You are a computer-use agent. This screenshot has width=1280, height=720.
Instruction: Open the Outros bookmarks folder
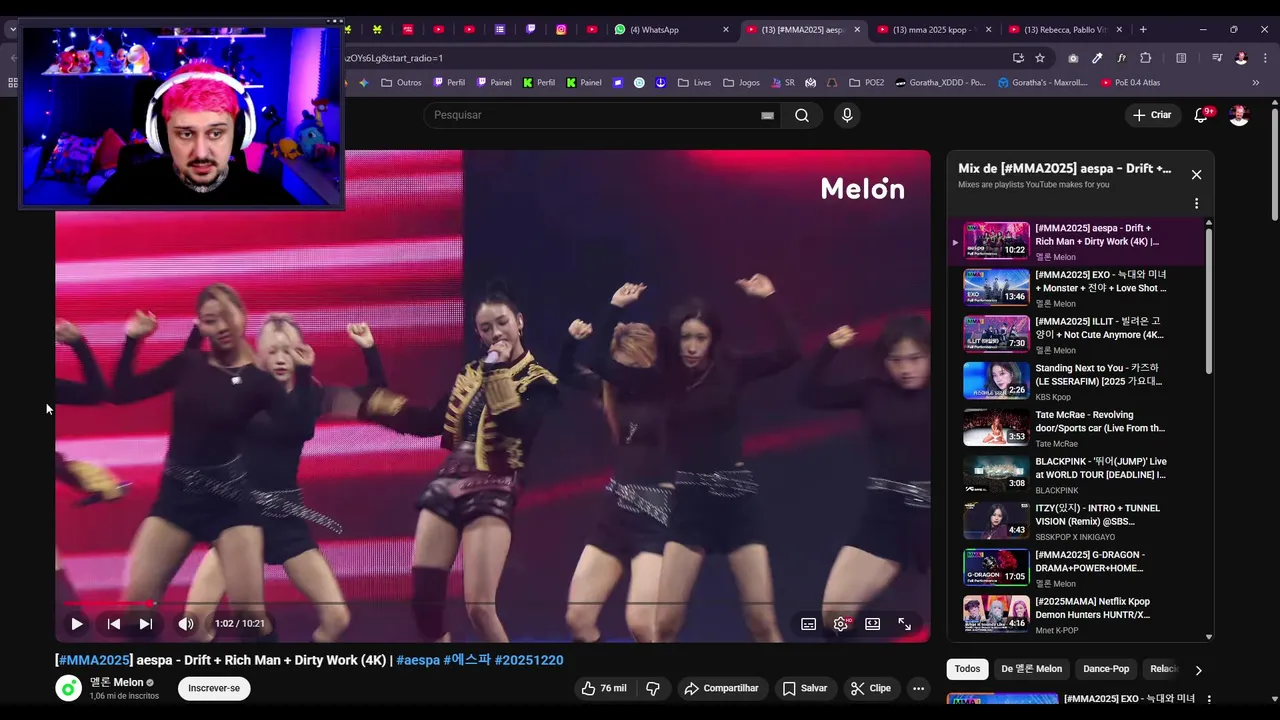pyautogui.click(x=402, y=83)
